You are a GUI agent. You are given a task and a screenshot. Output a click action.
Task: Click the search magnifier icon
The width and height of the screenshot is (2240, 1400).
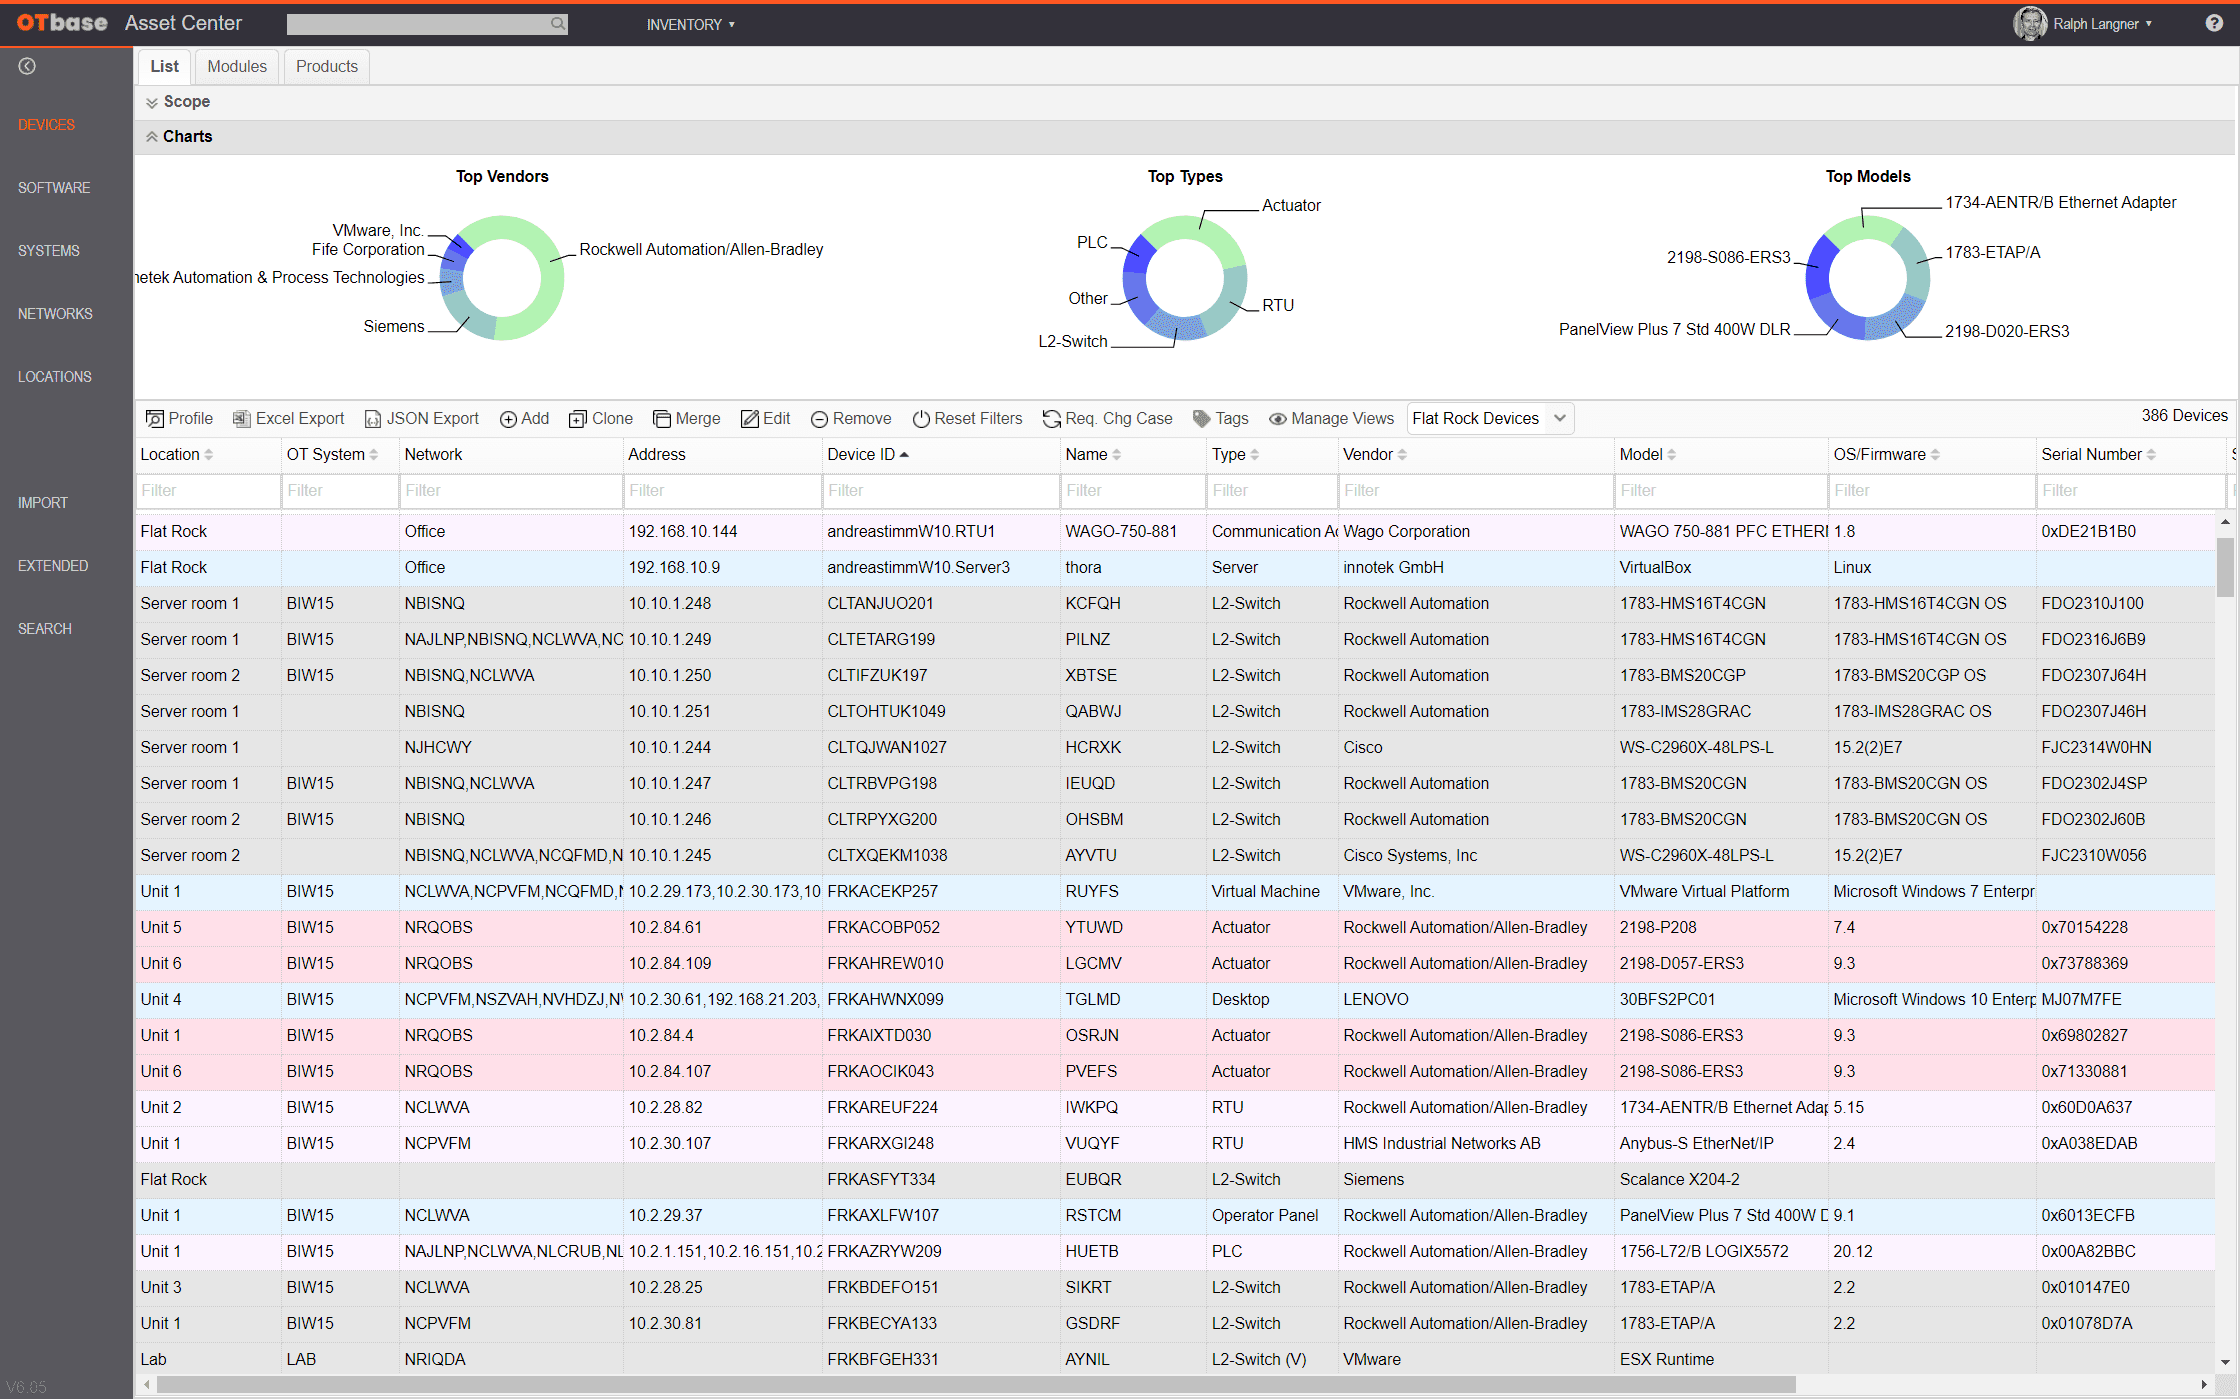click(x=558, y=23)
